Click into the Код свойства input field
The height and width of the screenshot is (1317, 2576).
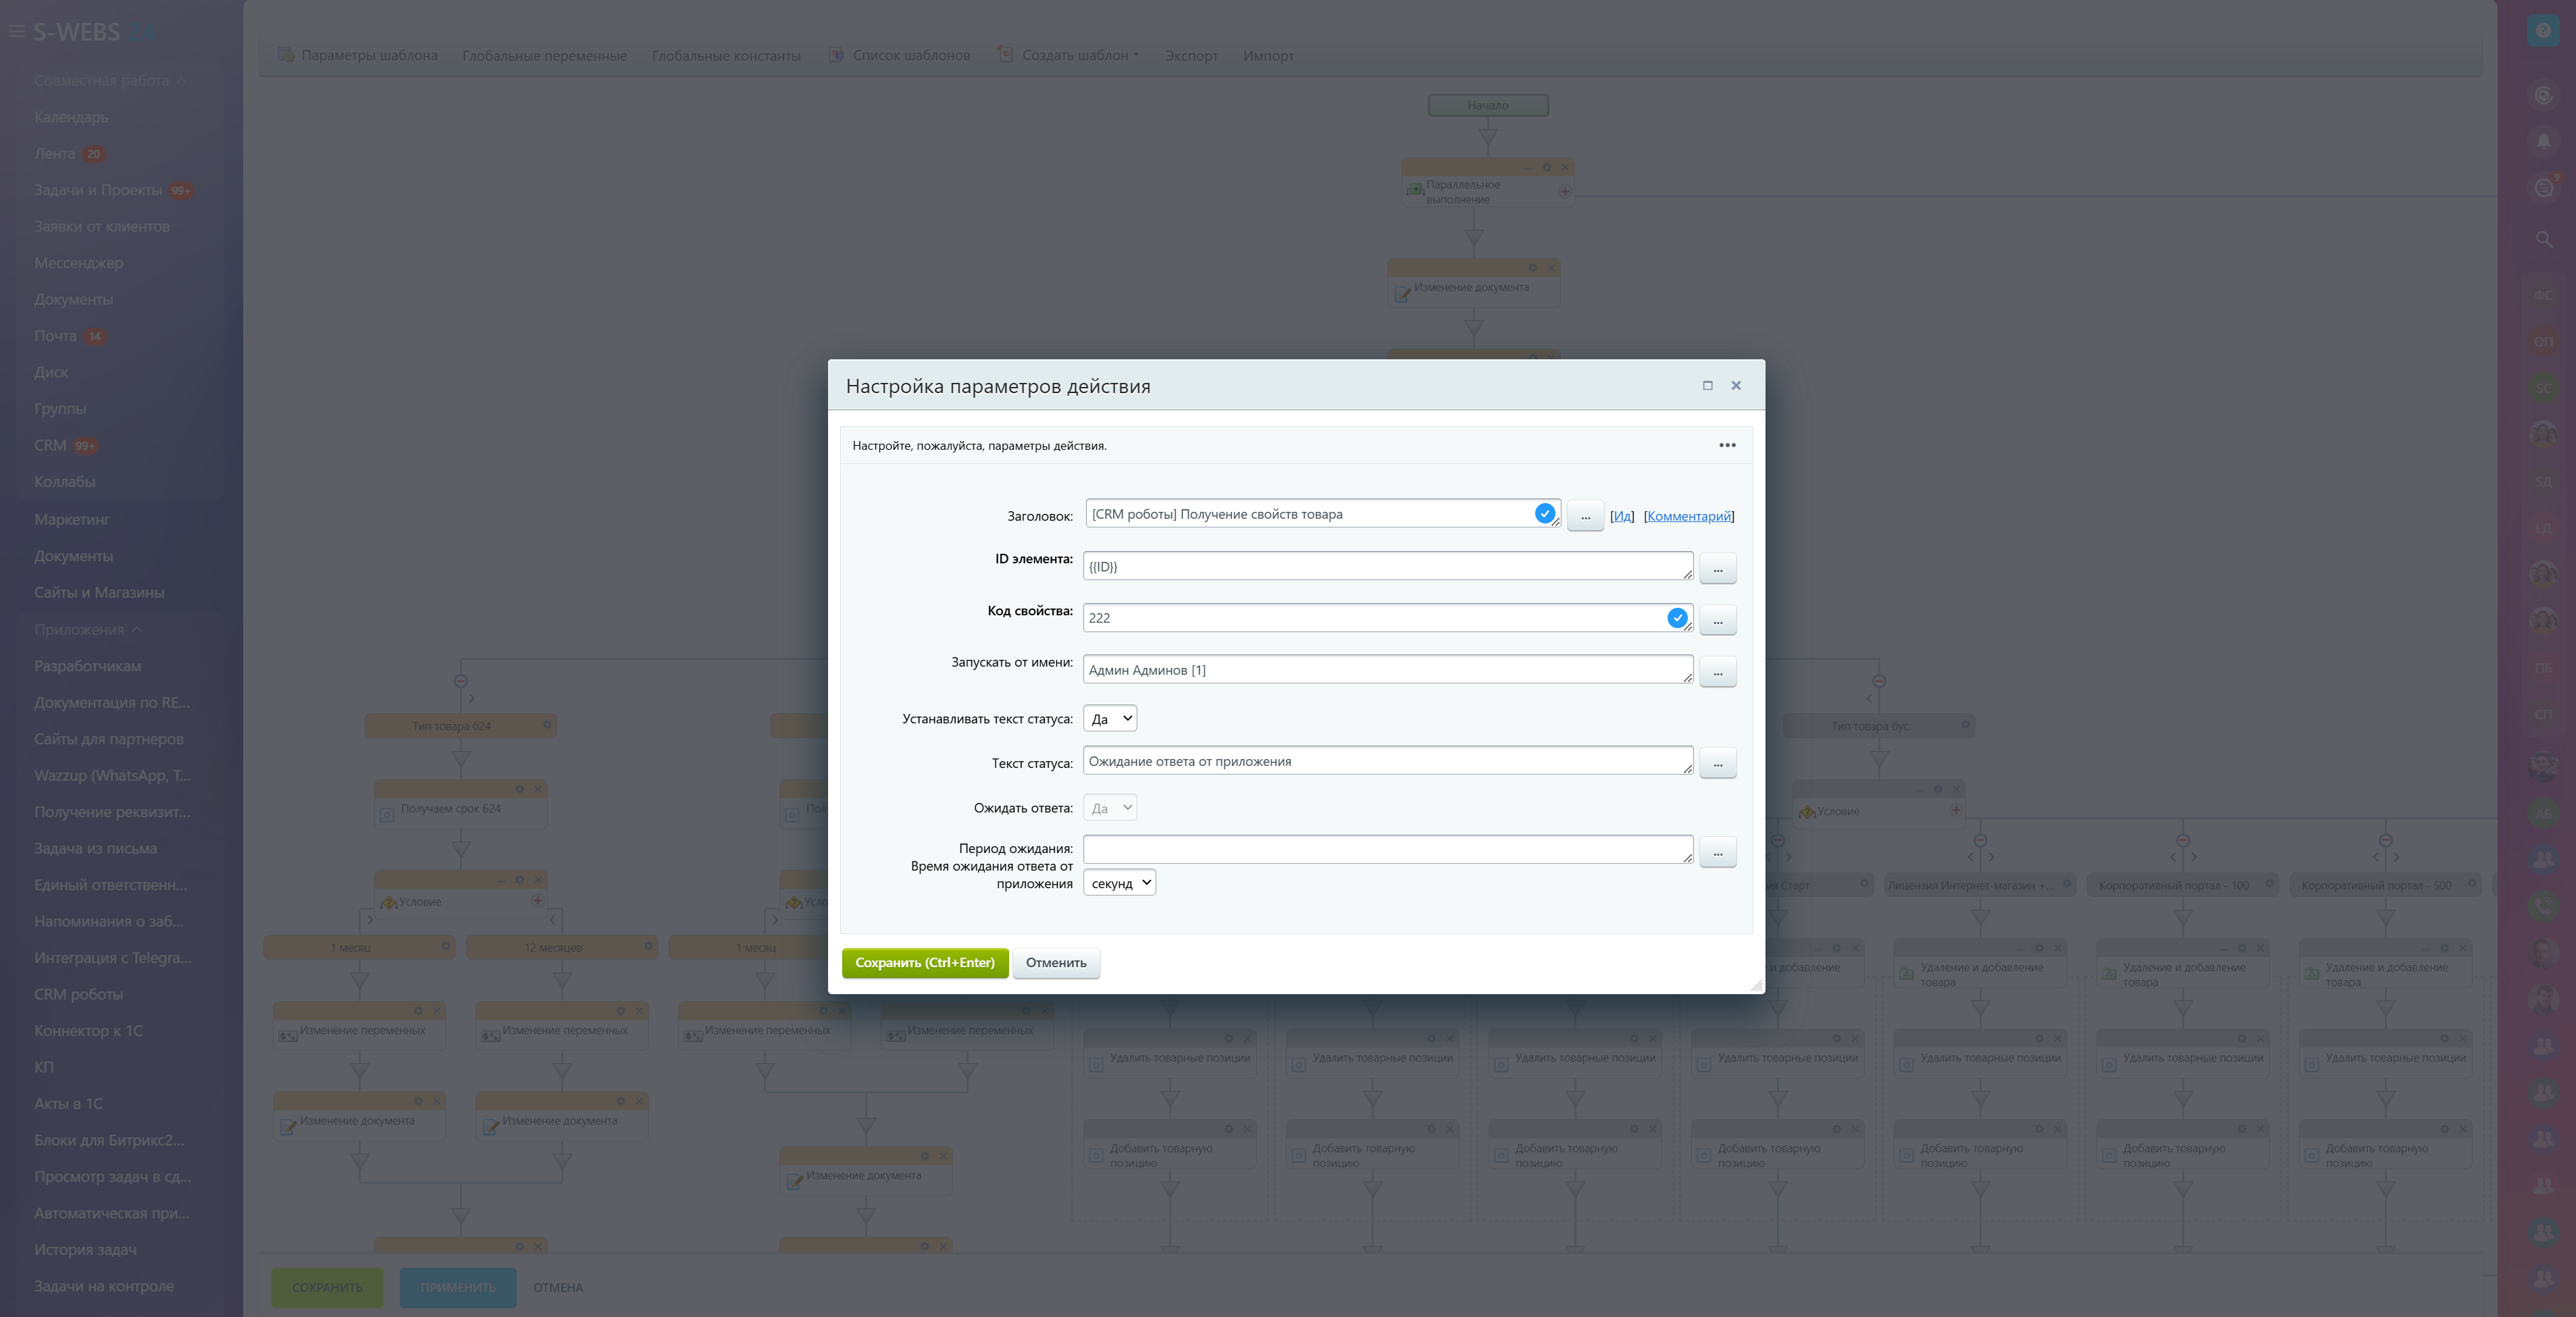coord(1370,618)
